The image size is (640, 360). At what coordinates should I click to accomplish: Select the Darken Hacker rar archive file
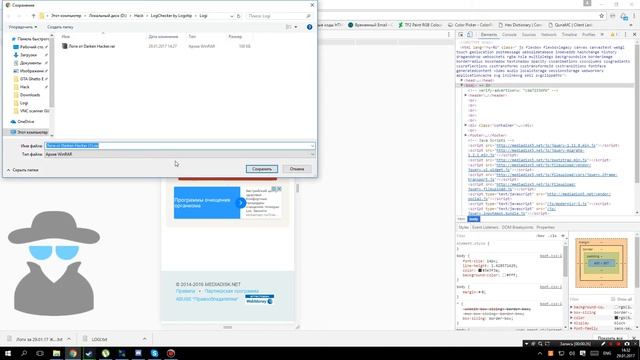[91, 47]
